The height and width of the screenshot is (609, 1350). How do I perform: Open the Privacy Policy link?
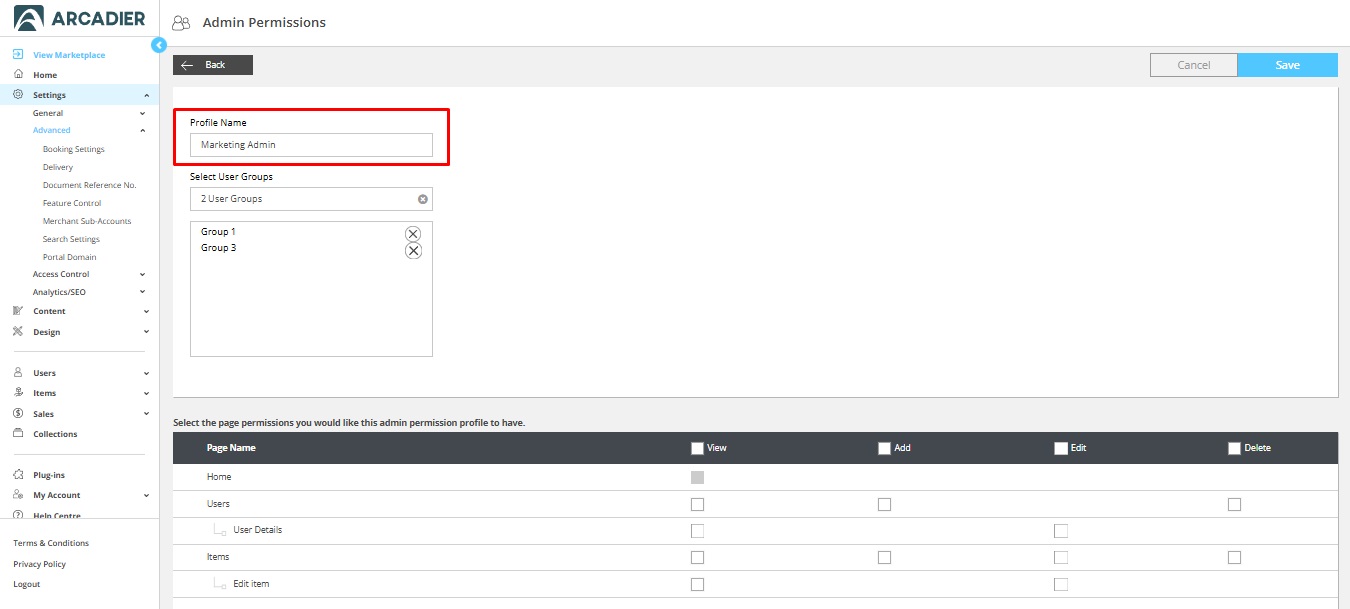[x=39, y=564]
